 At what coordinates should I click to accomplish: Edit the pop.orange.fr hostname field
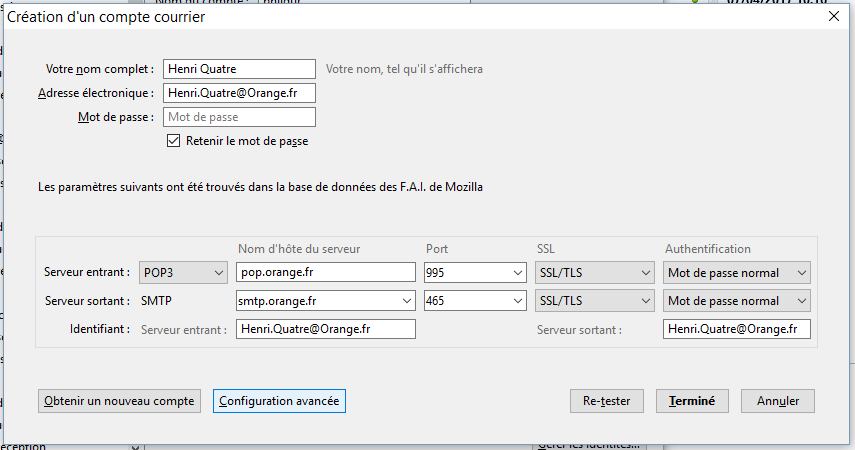tap(325, 272)
